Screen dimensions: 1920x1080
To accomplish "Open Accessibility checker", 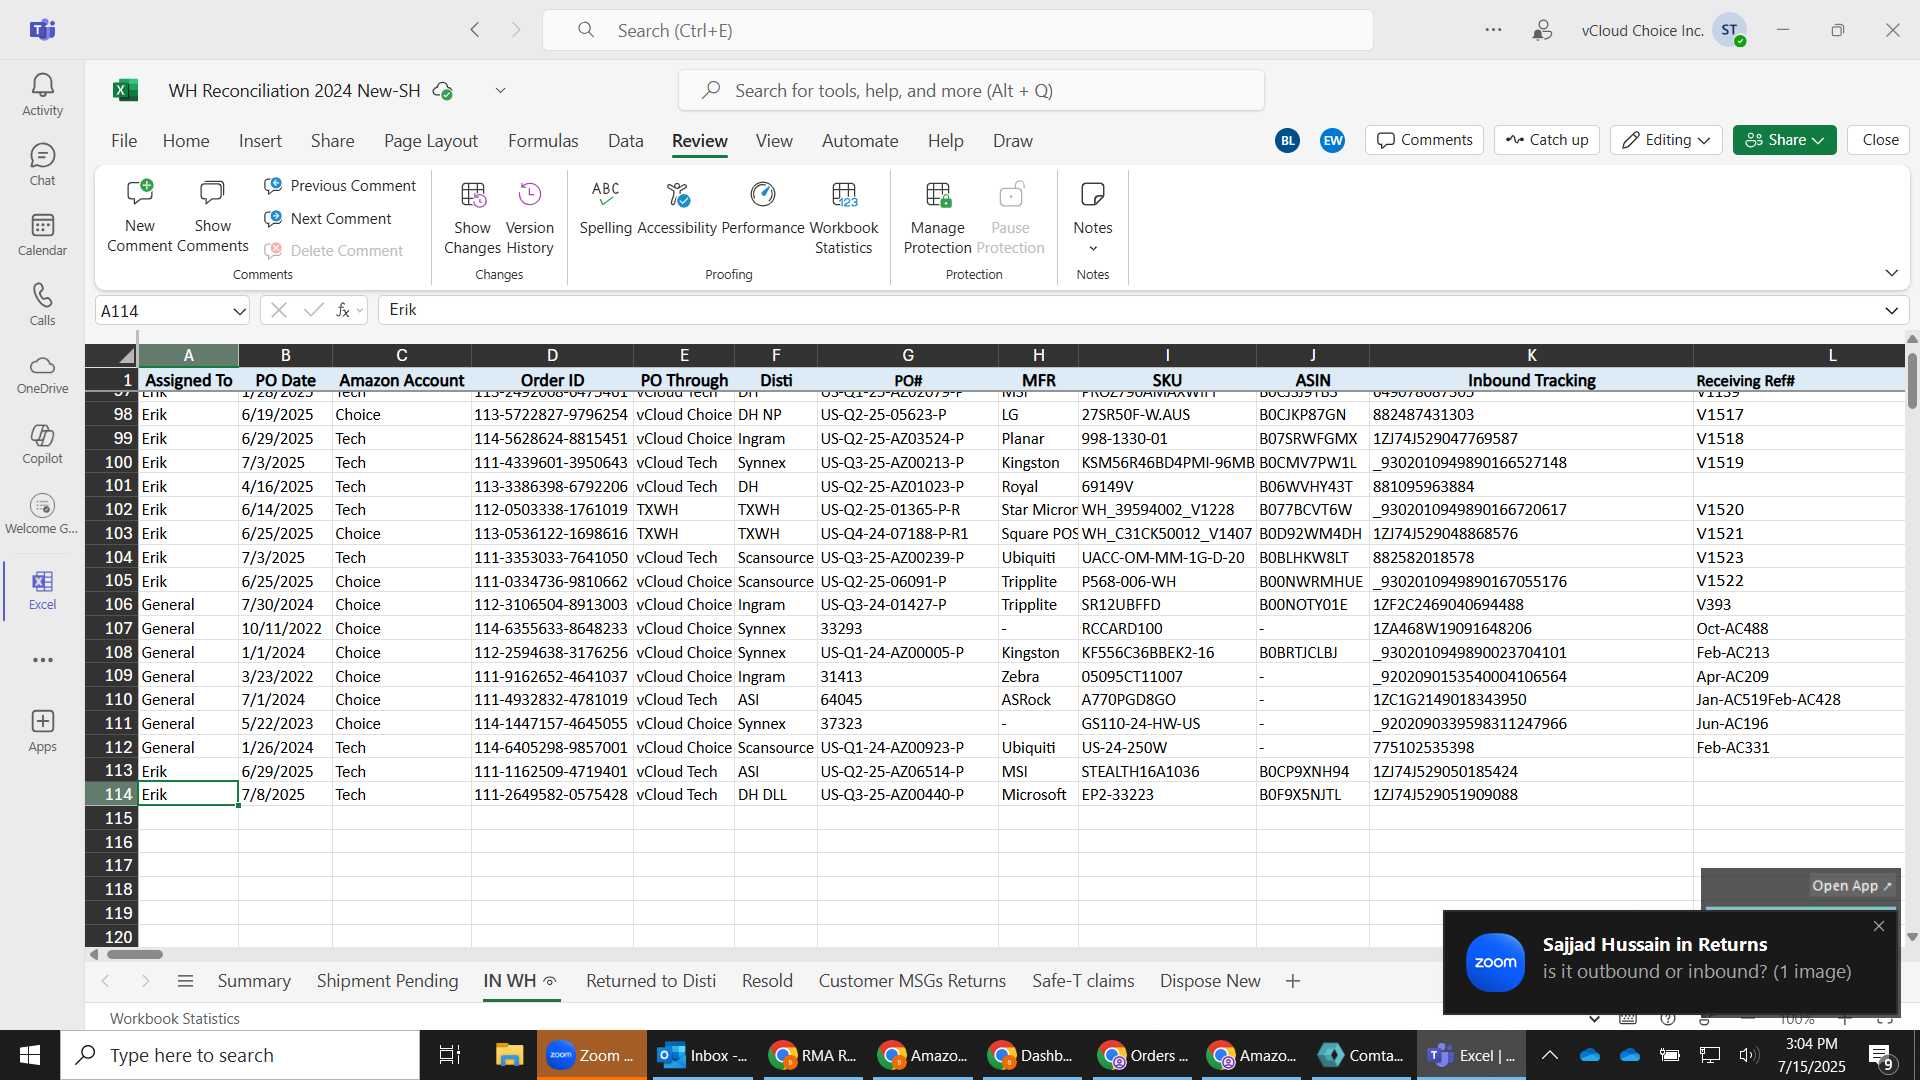I will (677, 208).
